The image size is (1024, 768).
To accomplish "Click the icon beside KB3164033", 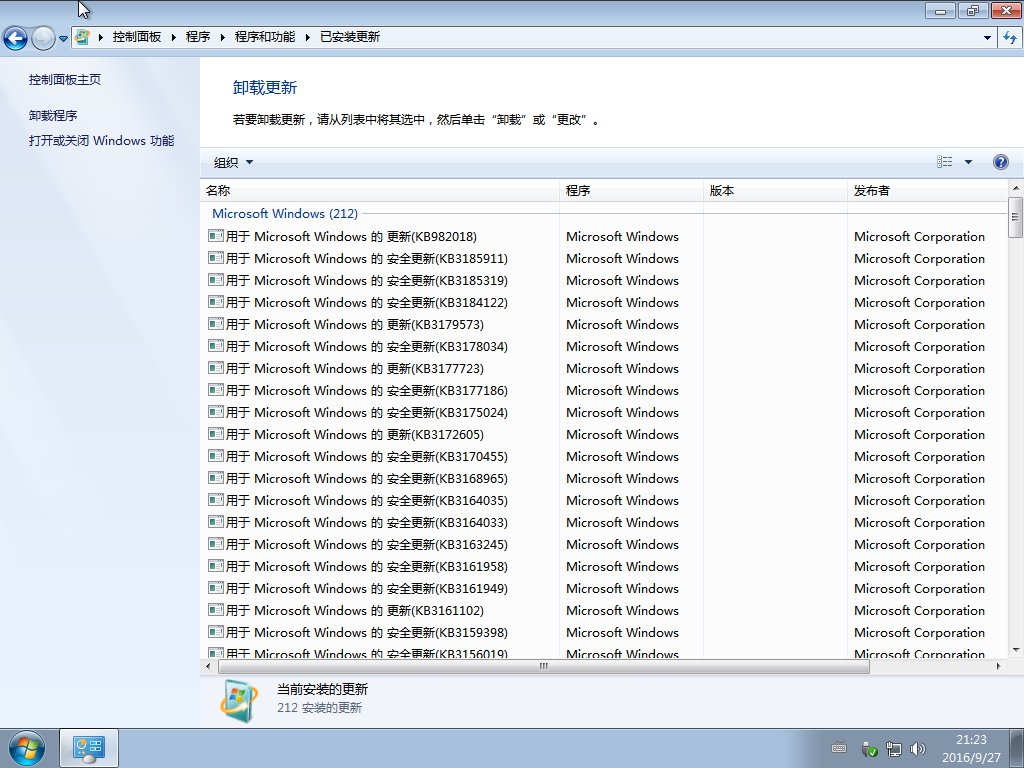I will [x=216, y=522].
